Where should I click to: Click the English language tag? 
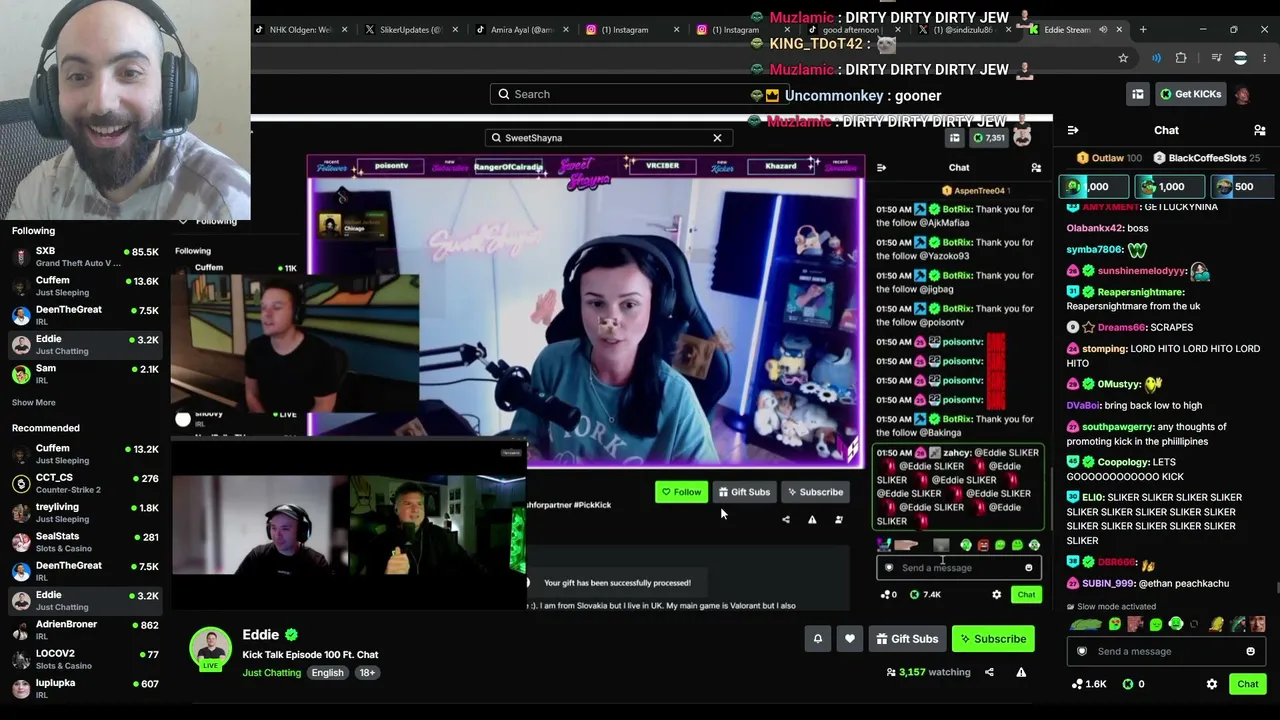327,673
